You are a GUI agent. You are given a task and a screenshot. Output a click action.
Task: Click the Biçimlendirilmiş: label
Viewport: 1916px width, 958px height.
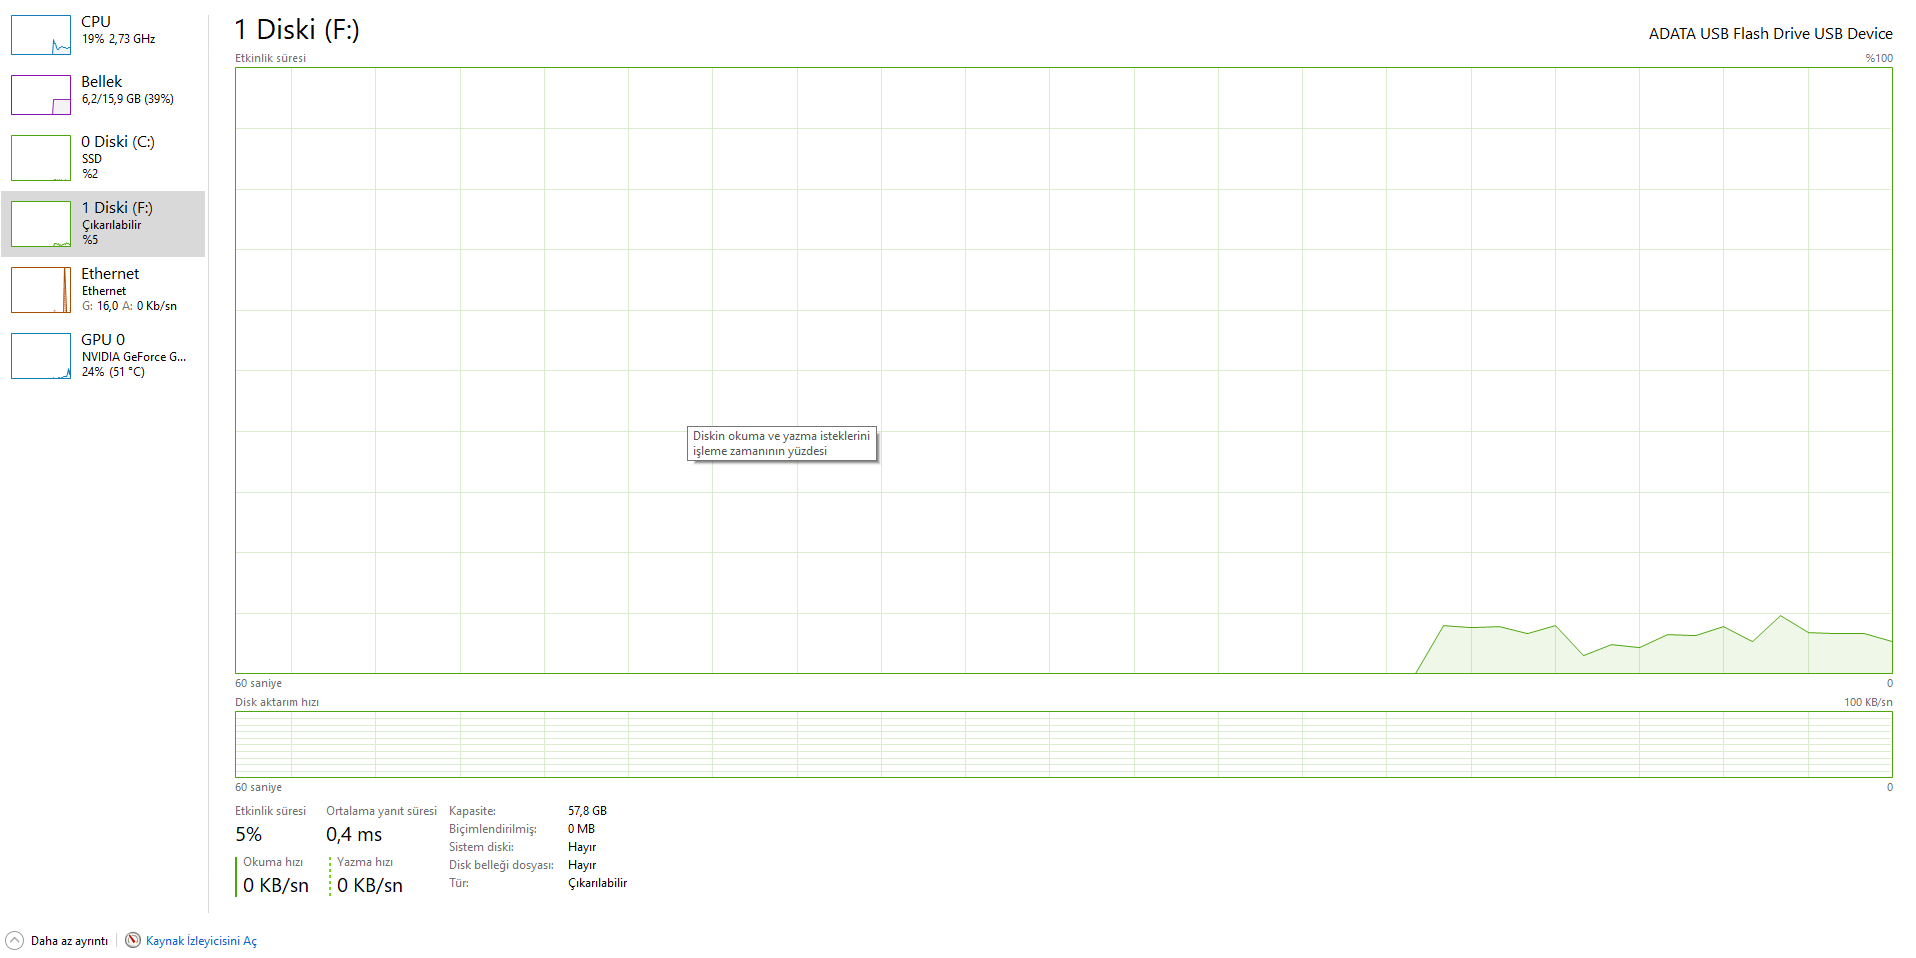(x=493, y=829)
